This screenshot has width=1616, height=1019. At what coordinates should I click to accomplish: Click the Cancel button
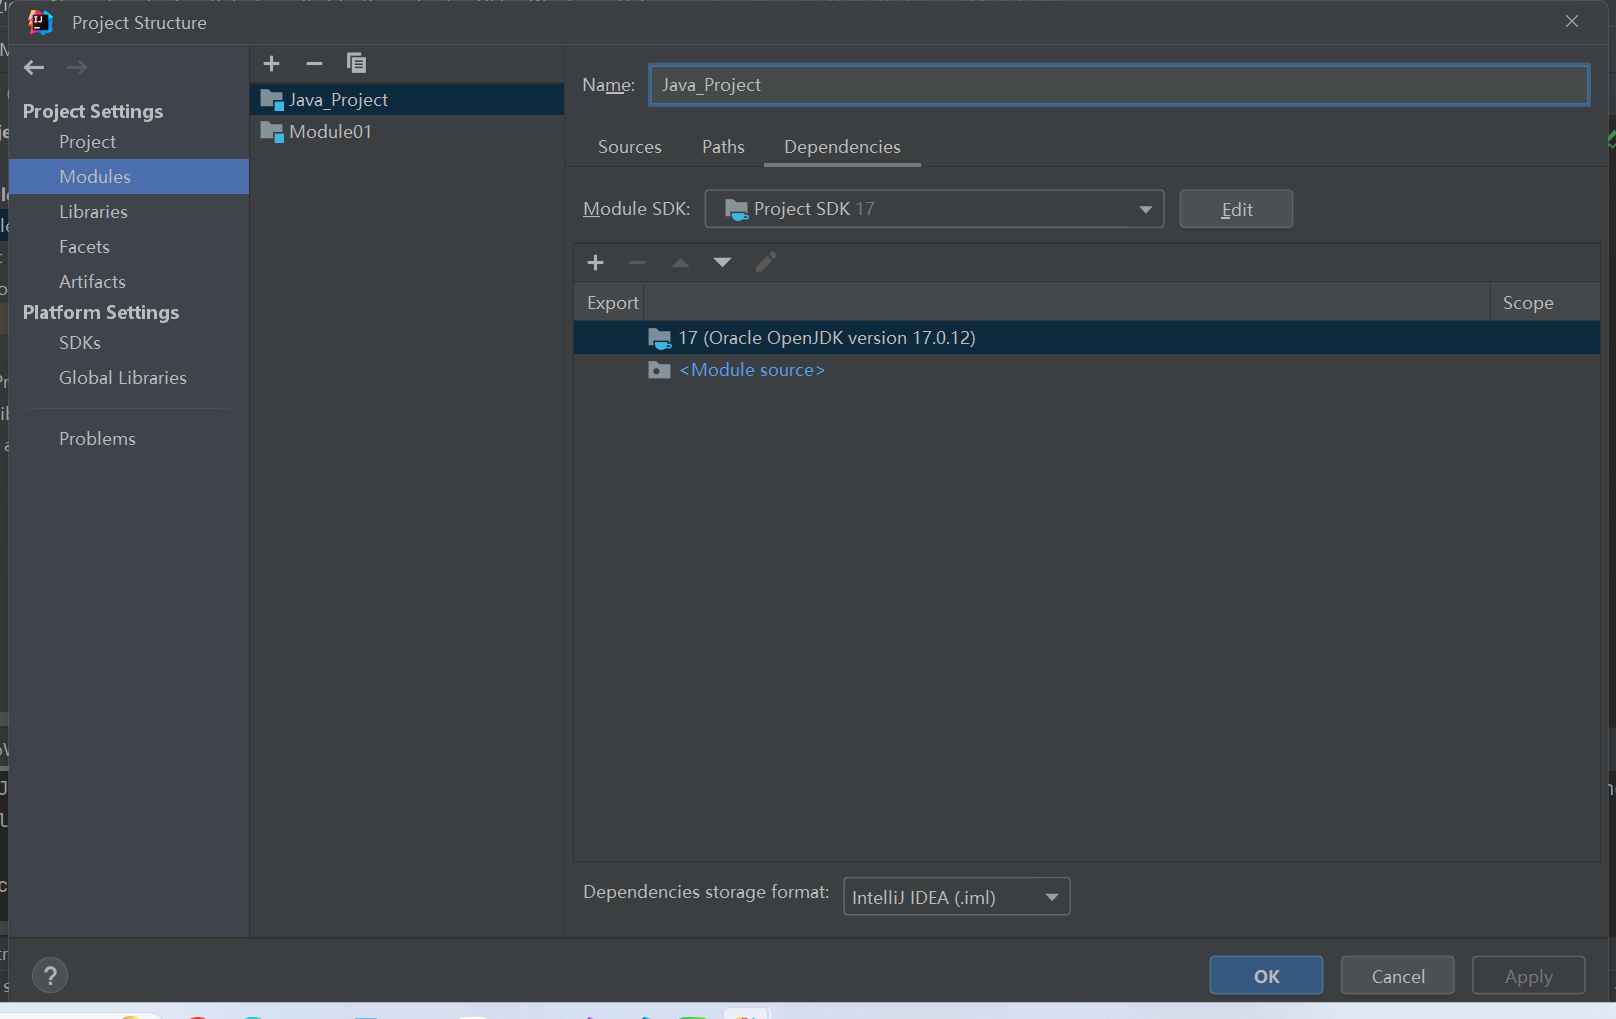click(x=1397, y=976)
